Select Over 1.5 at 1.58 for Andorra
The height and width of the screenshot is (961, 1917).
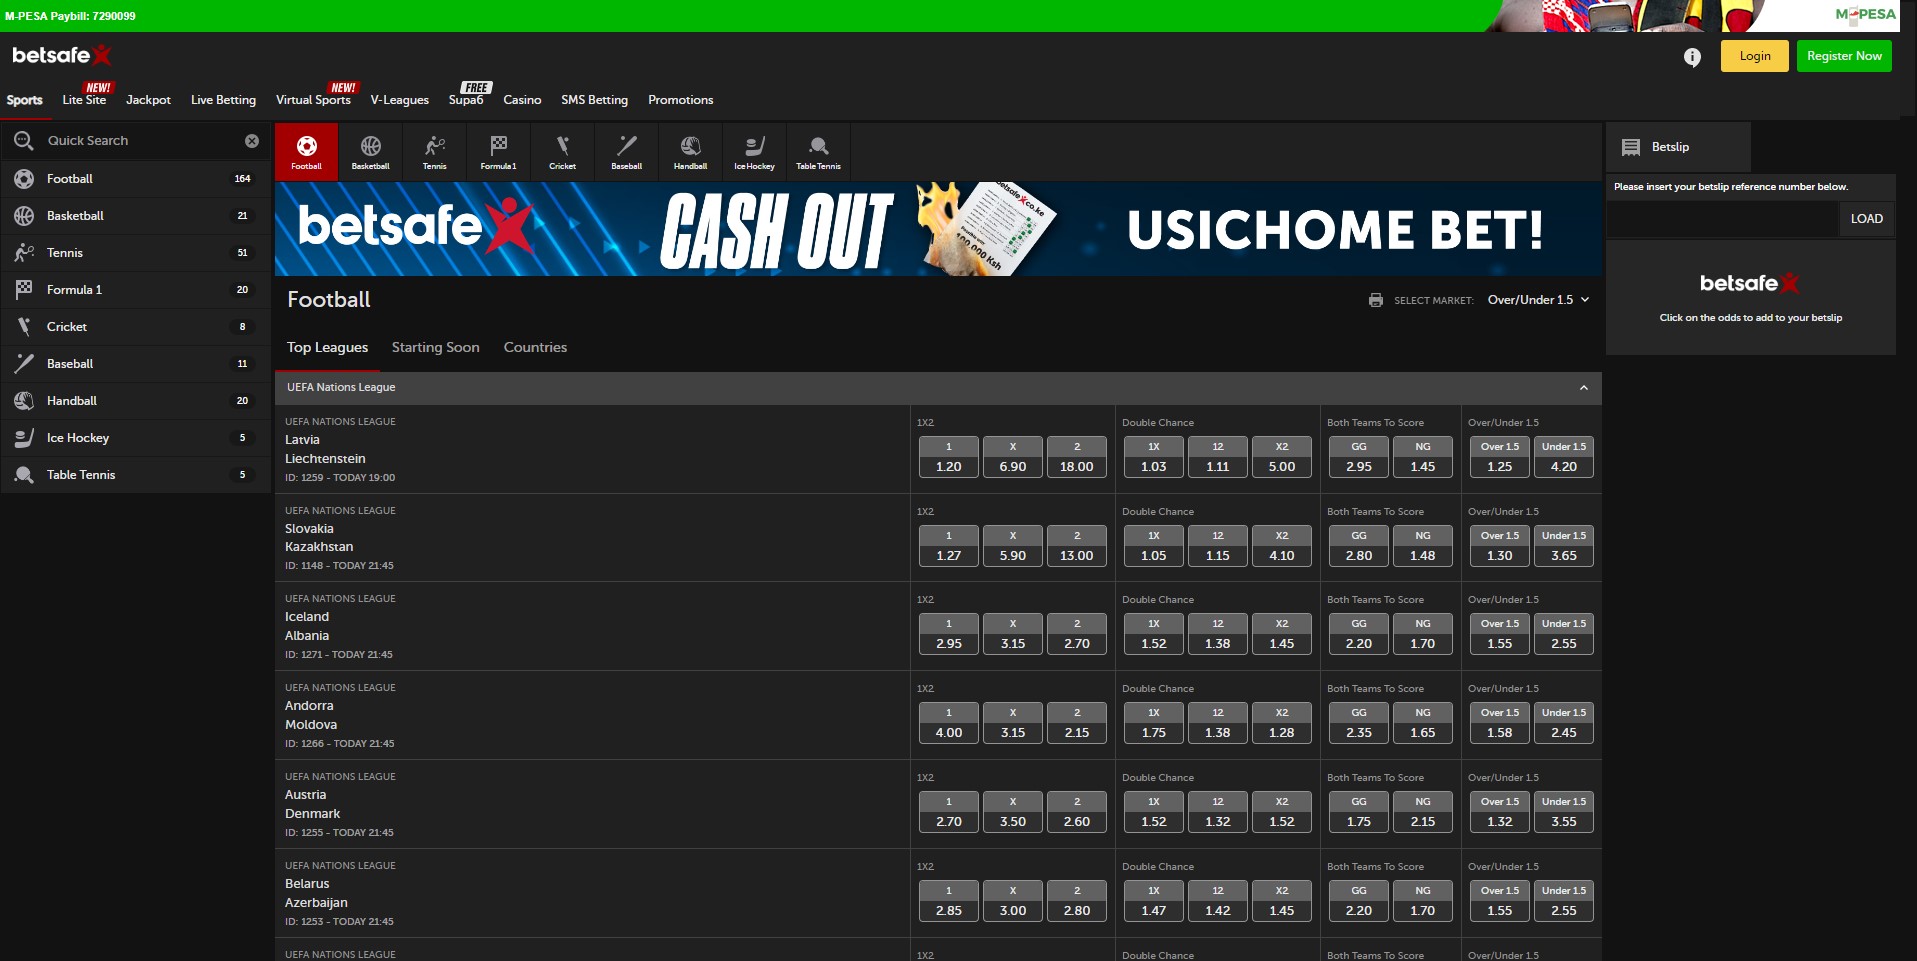tap(1500, 723)
